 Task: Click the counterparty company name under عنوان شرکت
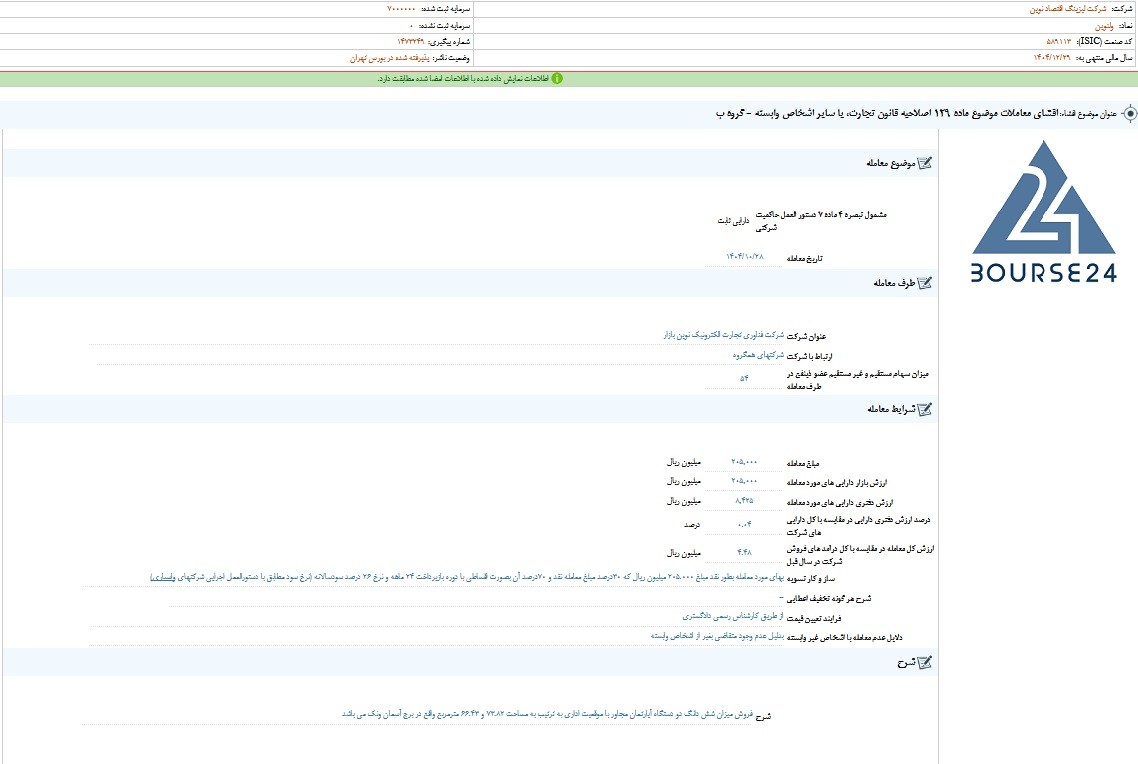[x=724, y=335]
